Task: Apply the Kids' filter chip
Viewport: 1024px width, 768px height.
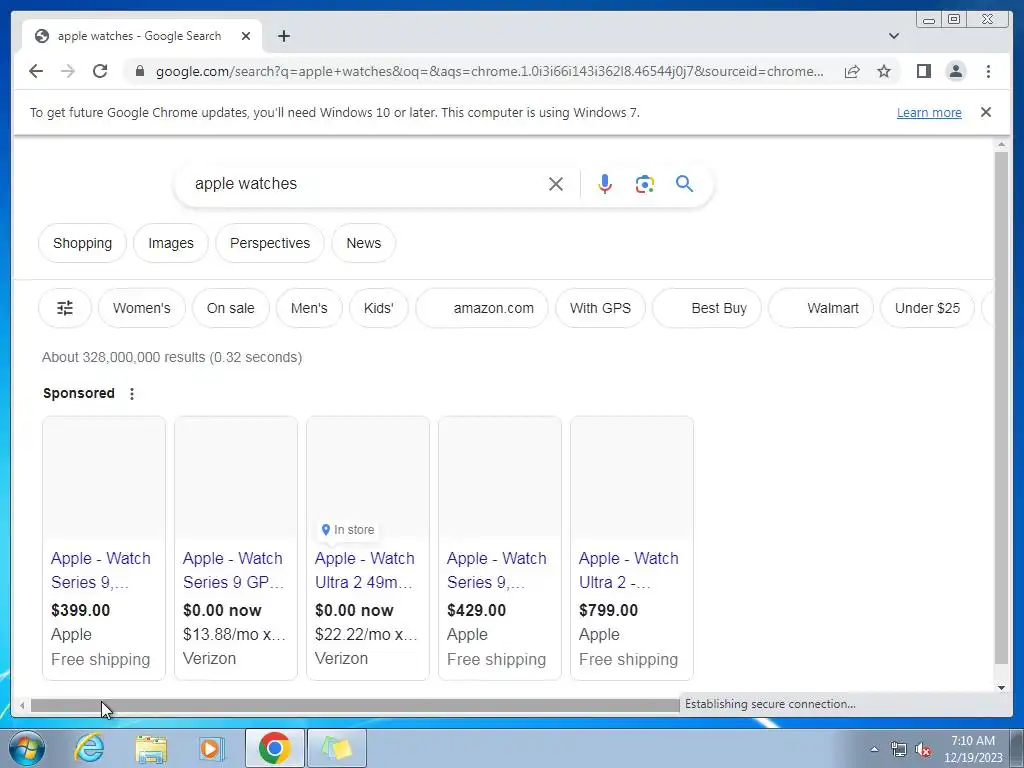Action: 379,308
